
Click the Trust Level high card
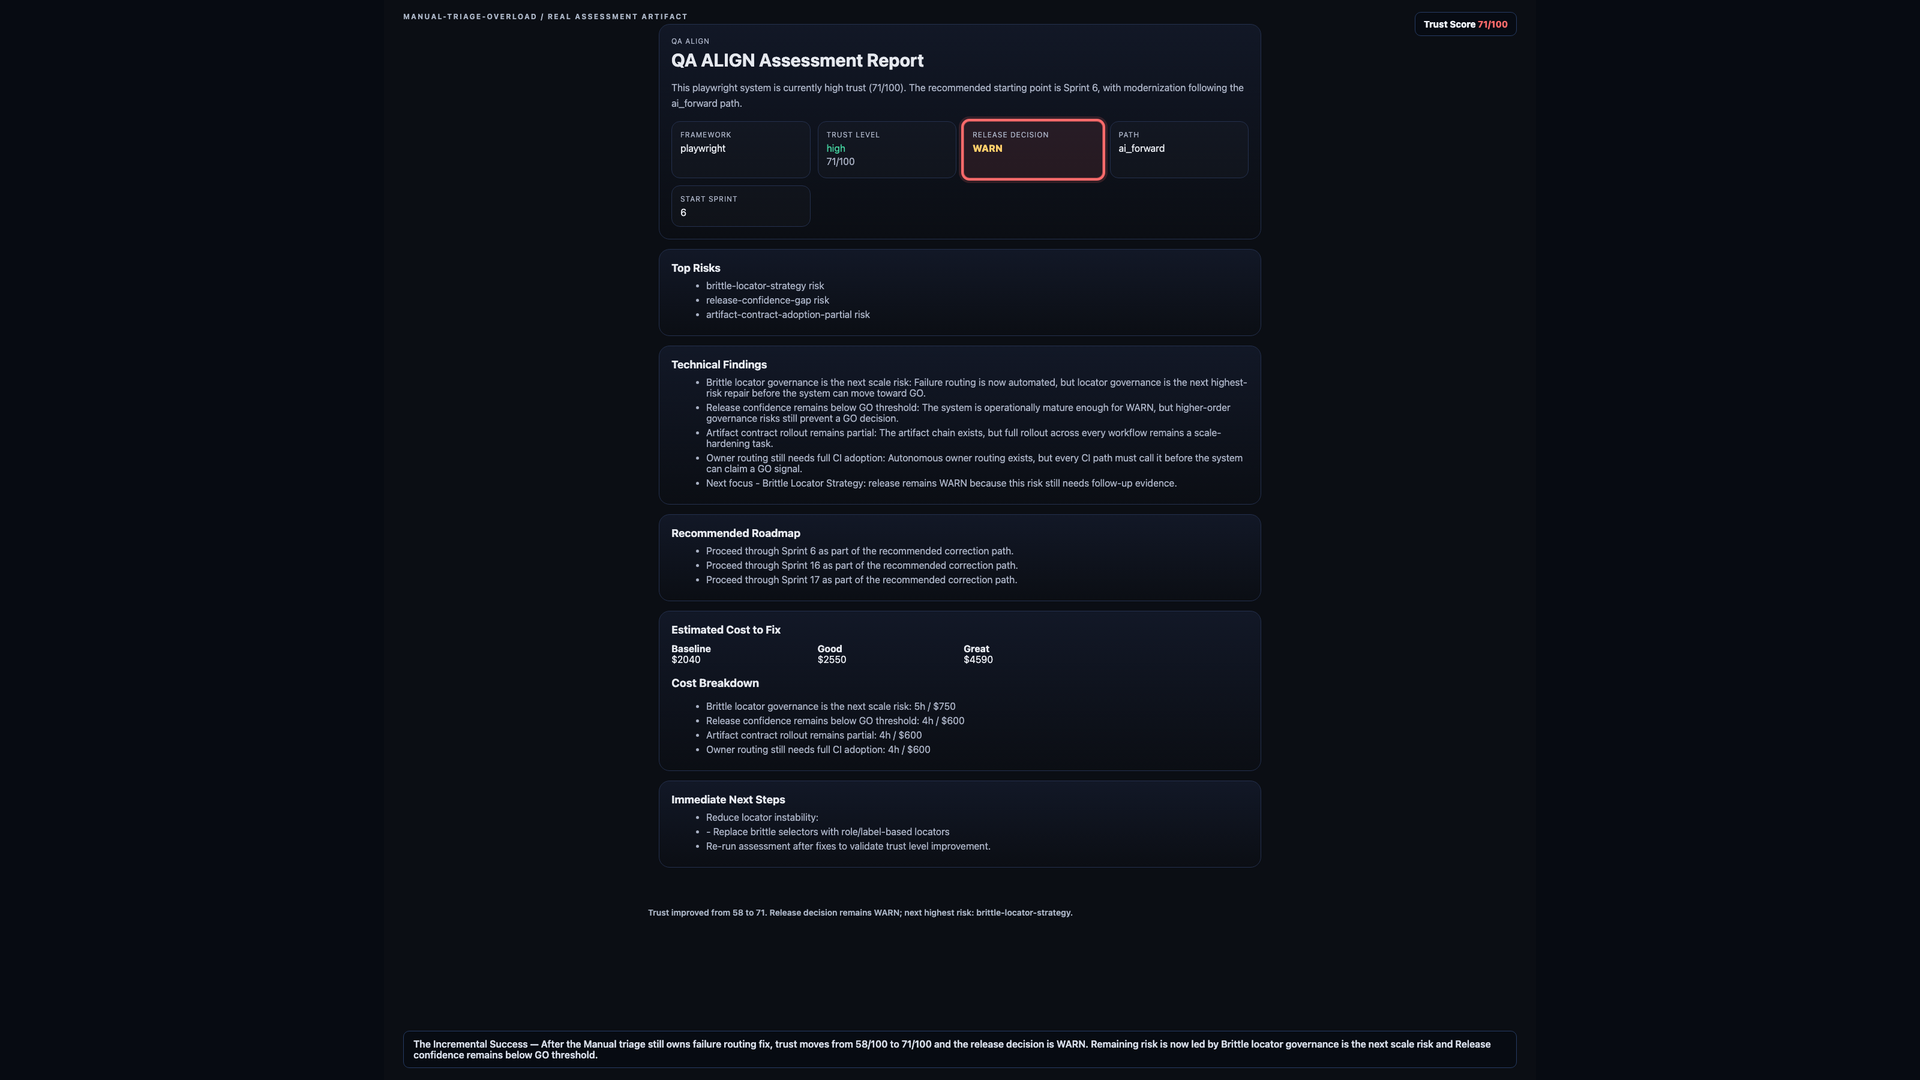tap(887, 150)
